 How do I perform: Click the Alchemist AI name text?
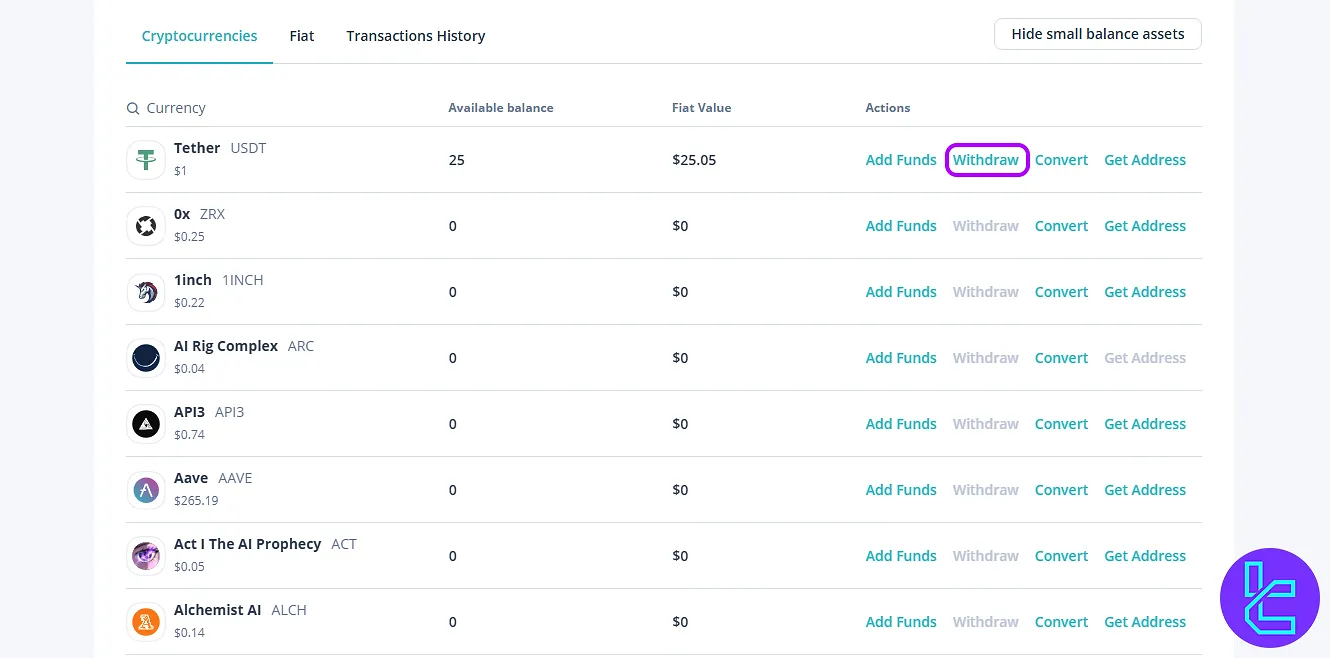pos(218,610)
